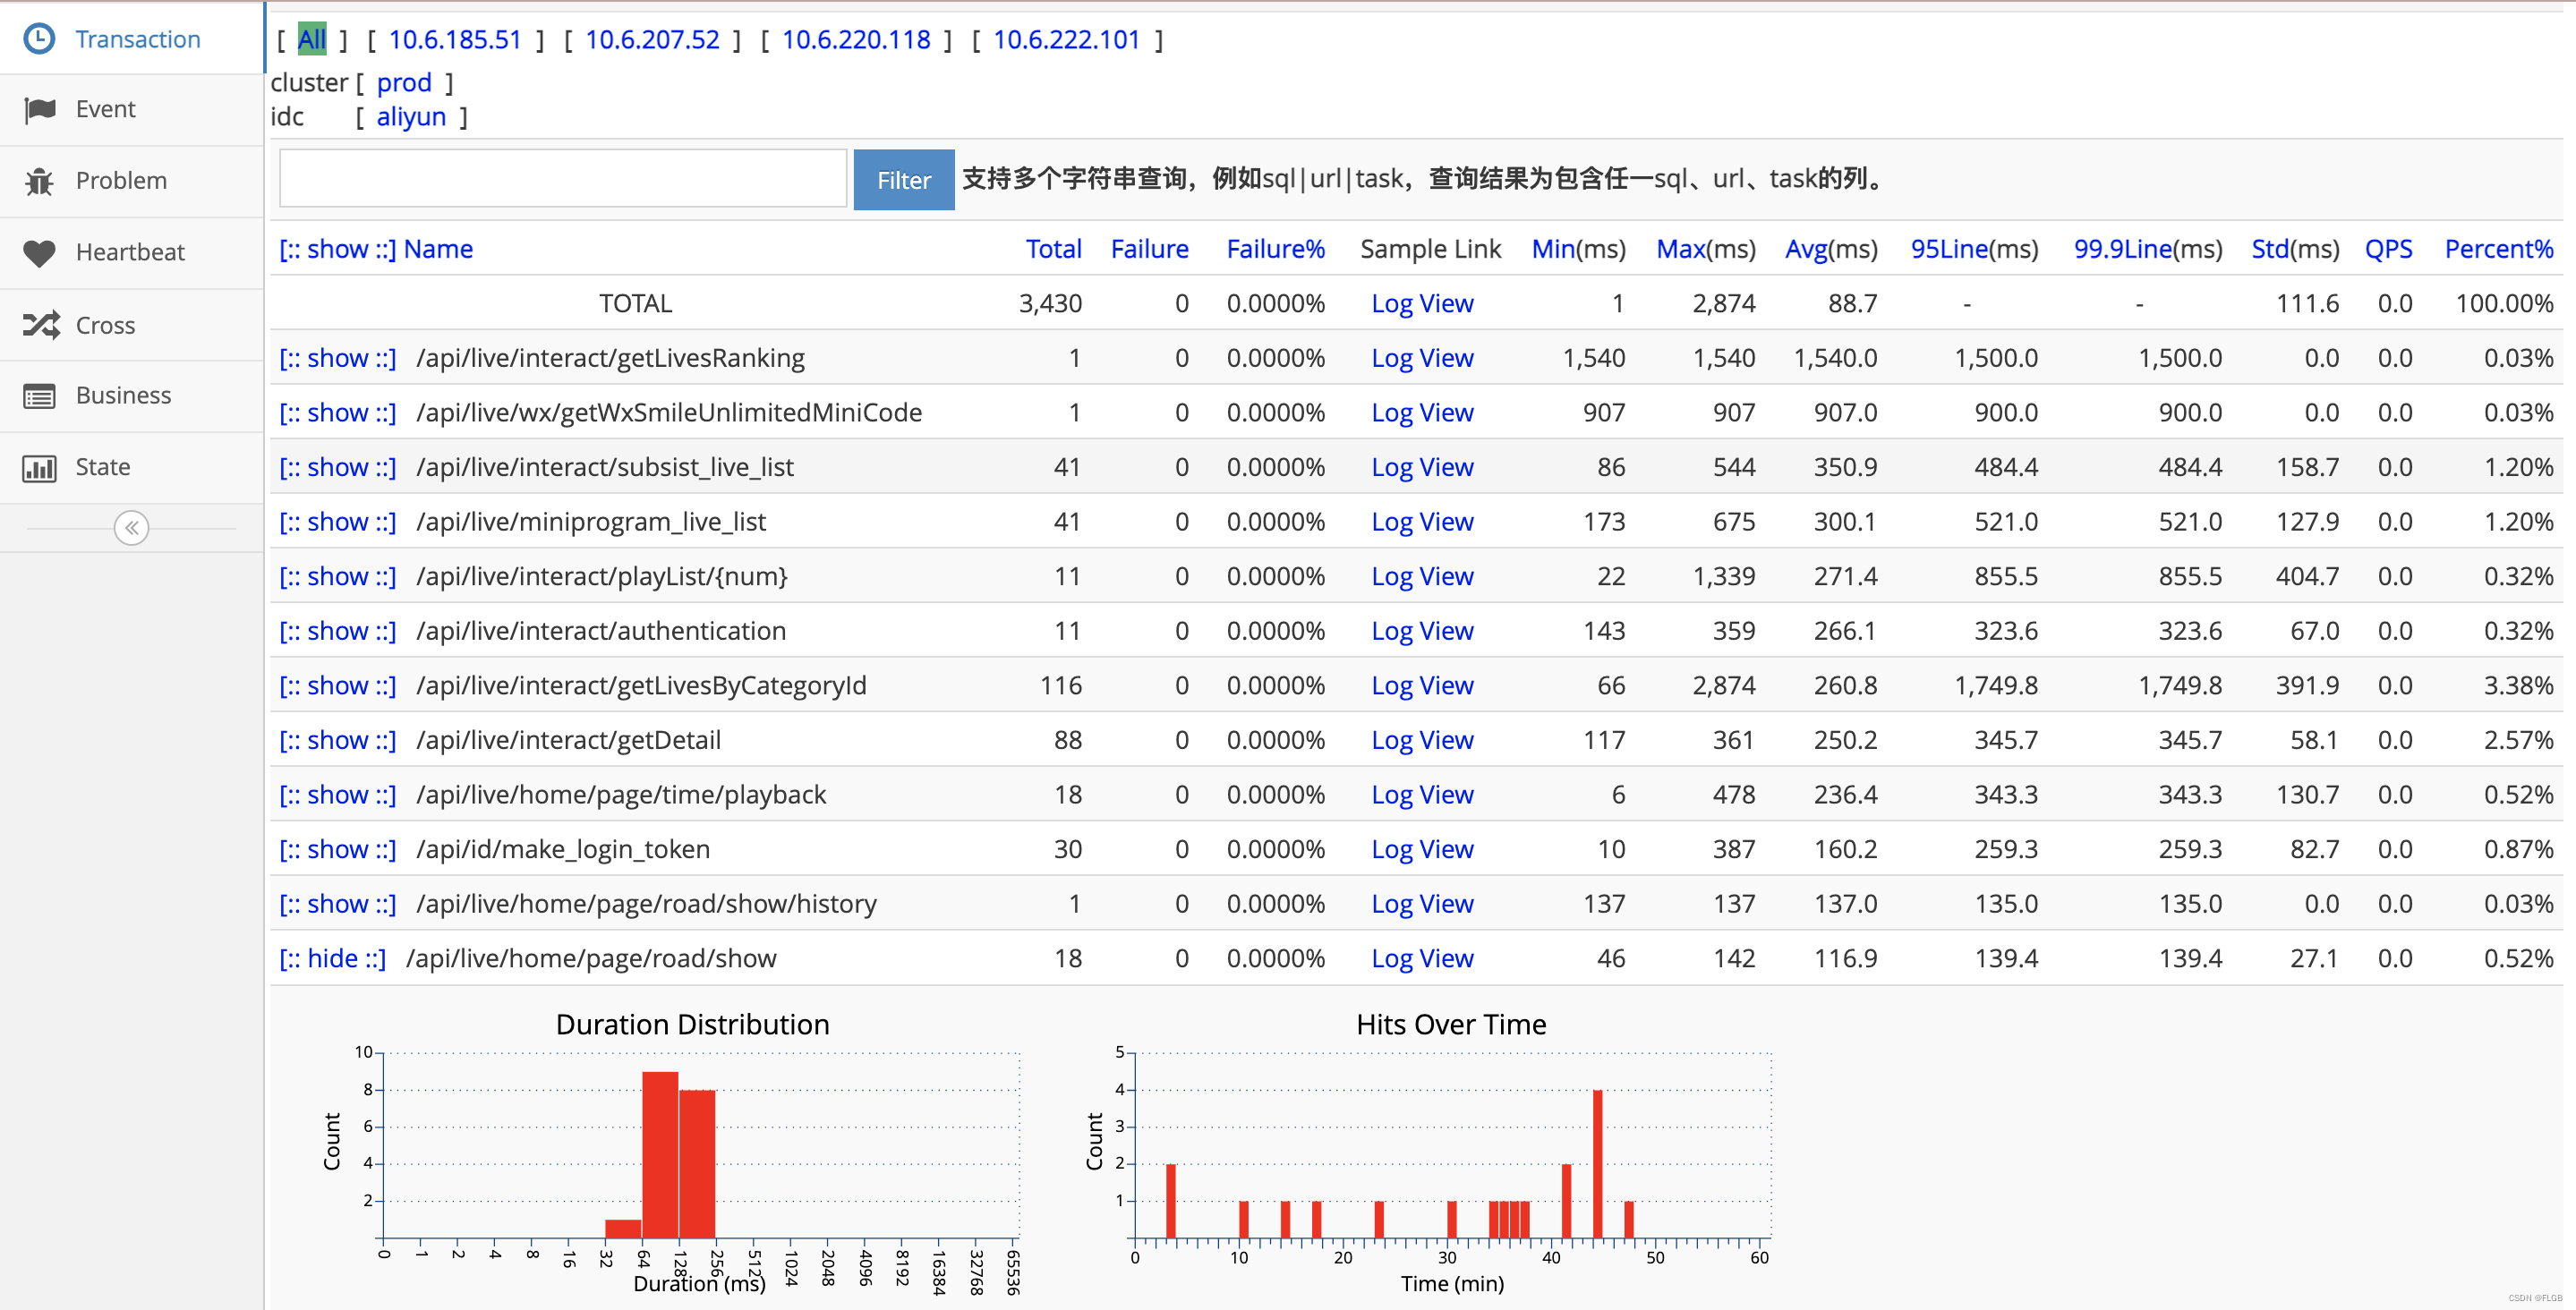Open Problem via its bug icon
This screenshot has width=2576, height=1310.
(x=39, y=181)
